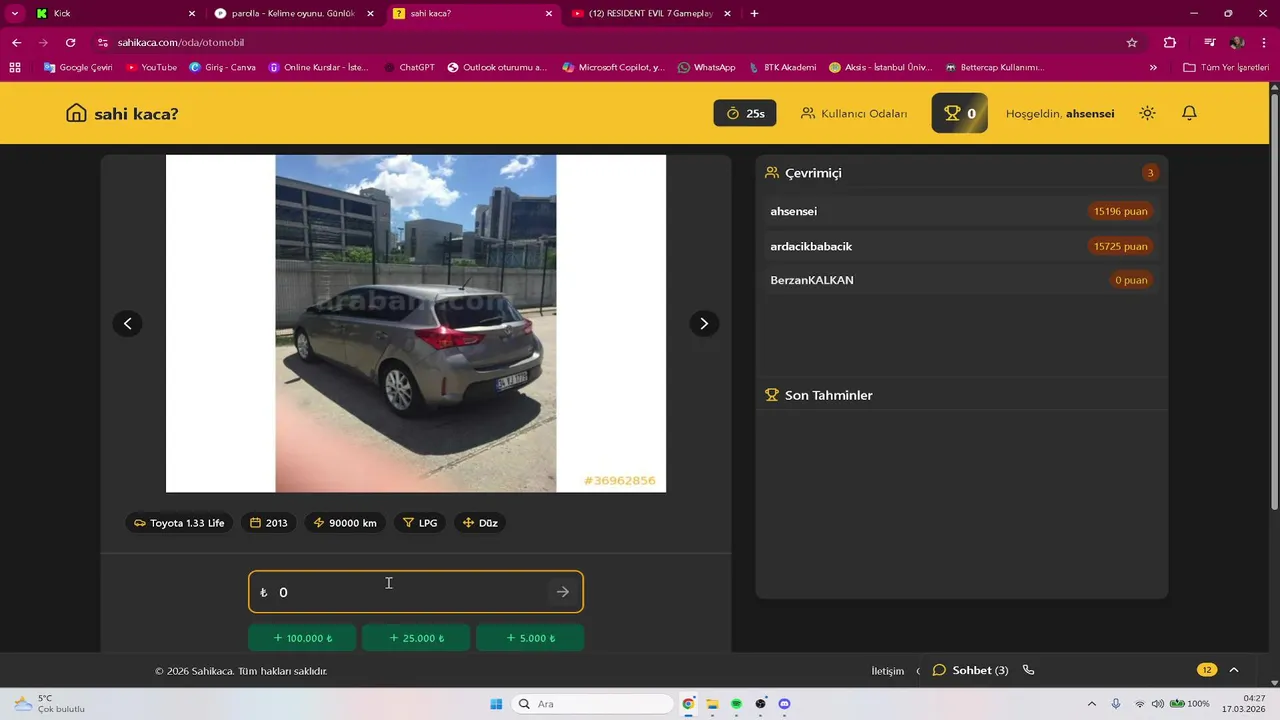Click the yellow 12 badge in chat bar
The image size is (1280, 720).
click(x=1207, y=670)
